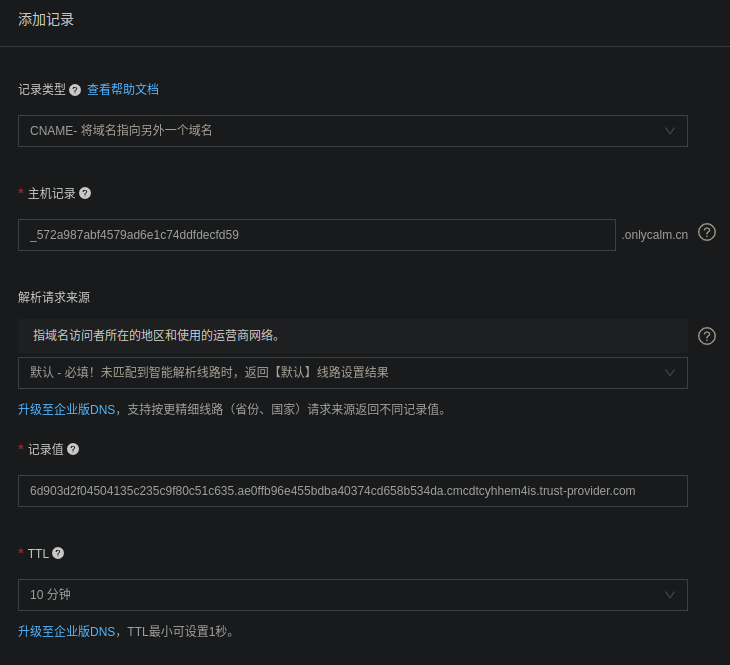
Task: Open the 10 分钟 TTL dropdown
Action: [352, 595]
